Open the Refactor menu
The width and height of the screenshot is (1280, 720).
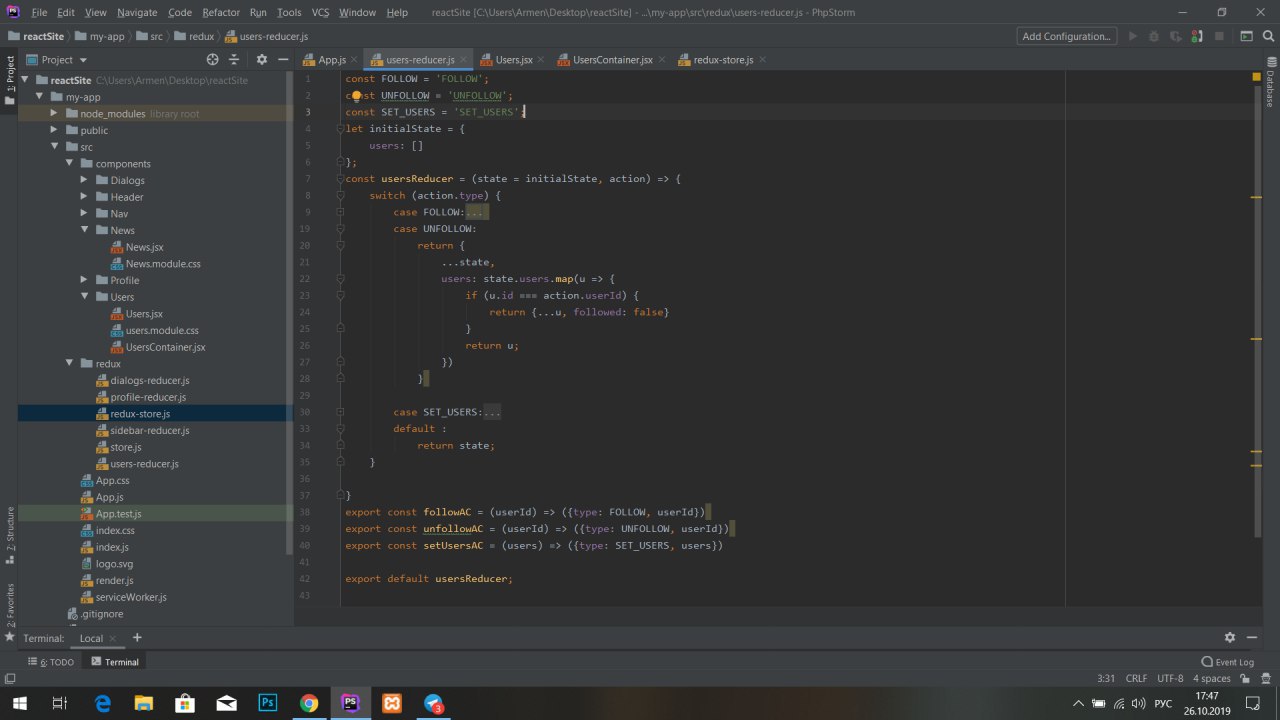click(x=220, y=12)
